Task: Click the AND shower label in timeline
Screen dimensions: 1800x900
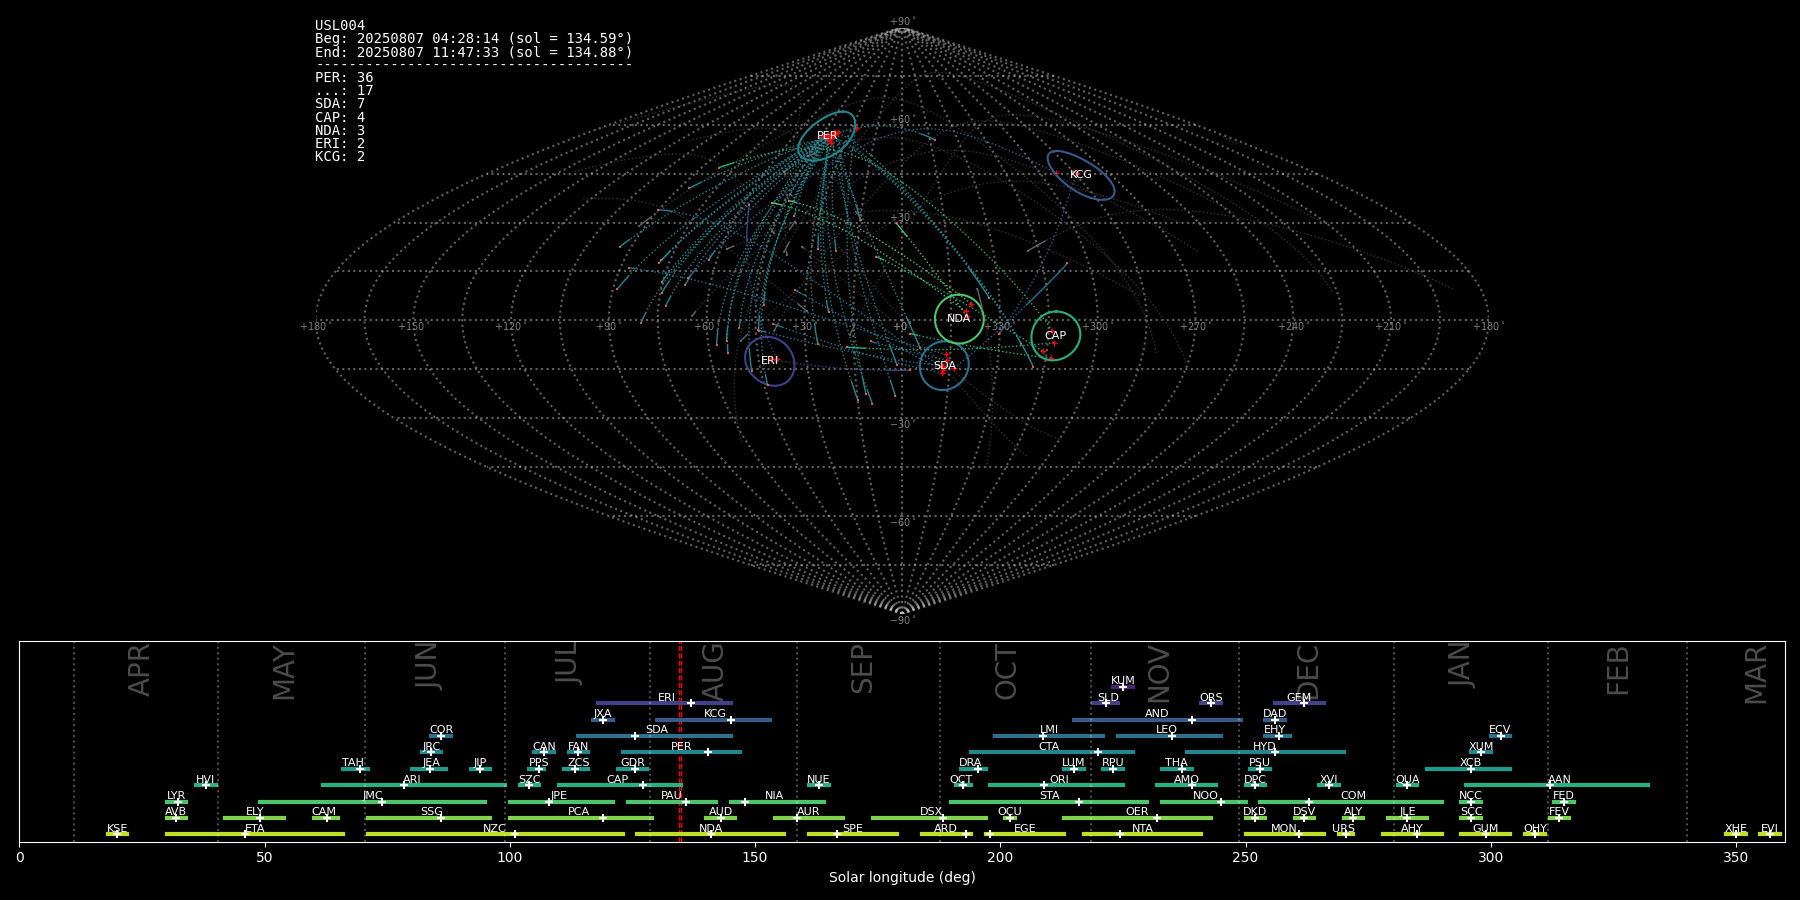Action: point(1157,714)
